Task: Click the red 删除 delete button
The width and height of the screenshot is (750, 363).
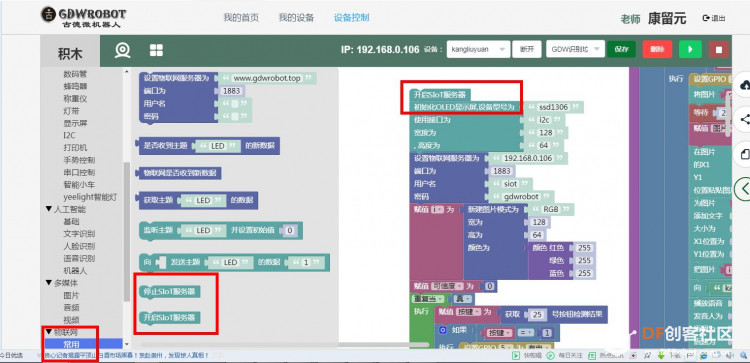Action: [657, 49]
